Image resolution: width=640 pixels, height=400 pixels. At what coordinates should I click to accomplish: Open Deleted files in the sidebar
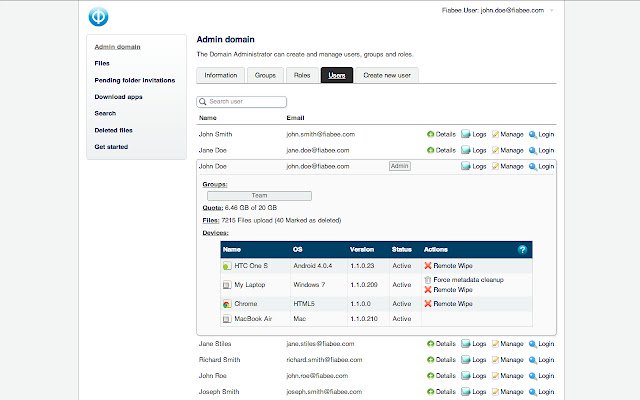point(113,130)
